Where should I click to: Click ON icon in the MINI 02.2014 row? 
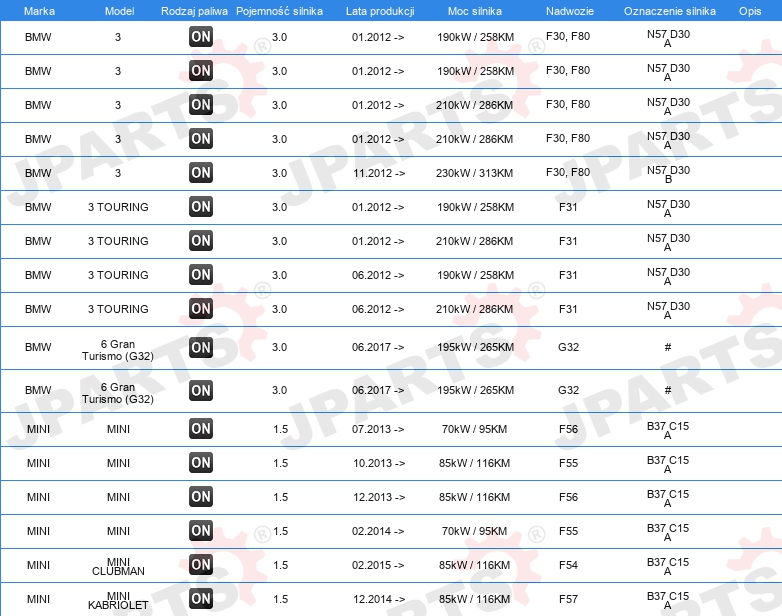click(201, 530)
